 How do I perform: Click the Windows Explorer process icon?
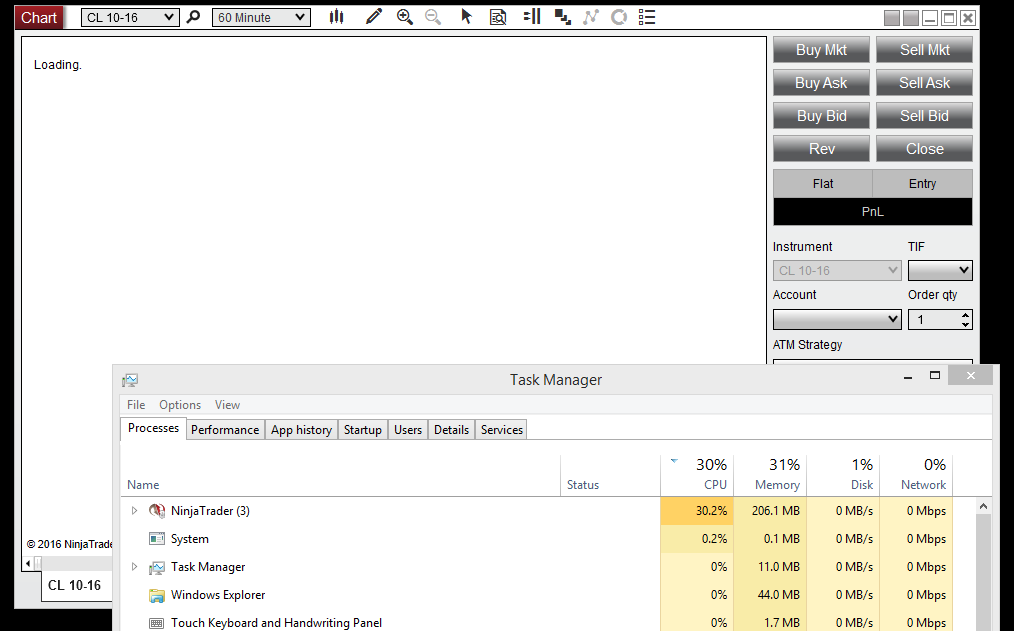coord(156,595)
